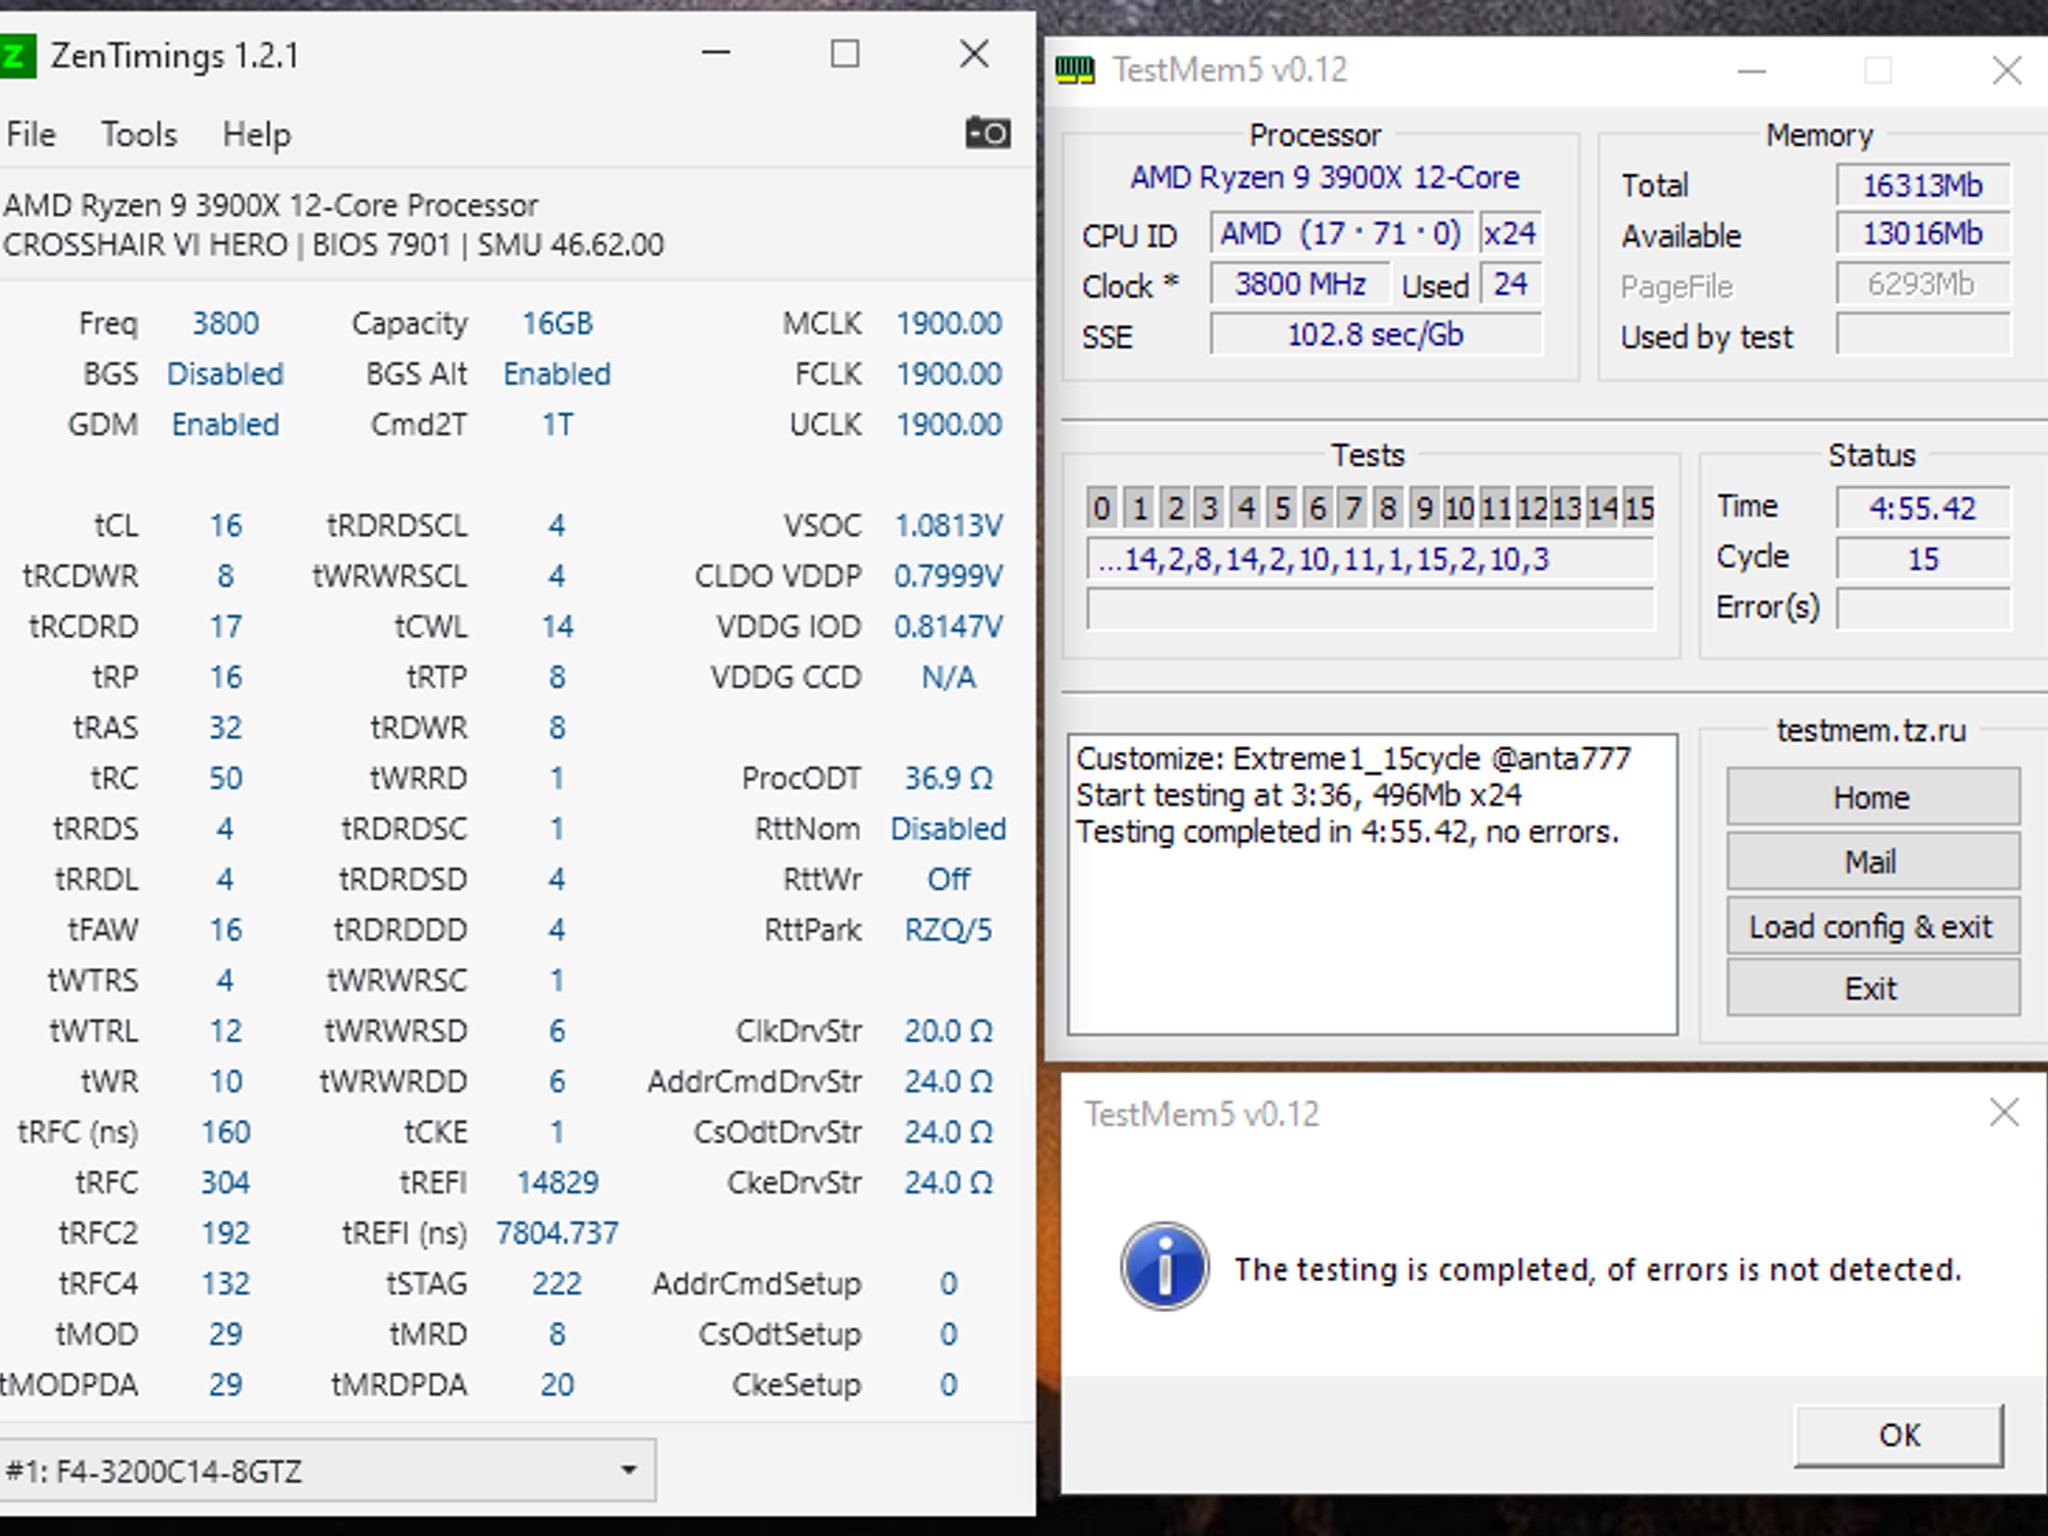Click the Mail button in TestMem5
The width and height of the screenshot is (2048, 1536).
1872,861
